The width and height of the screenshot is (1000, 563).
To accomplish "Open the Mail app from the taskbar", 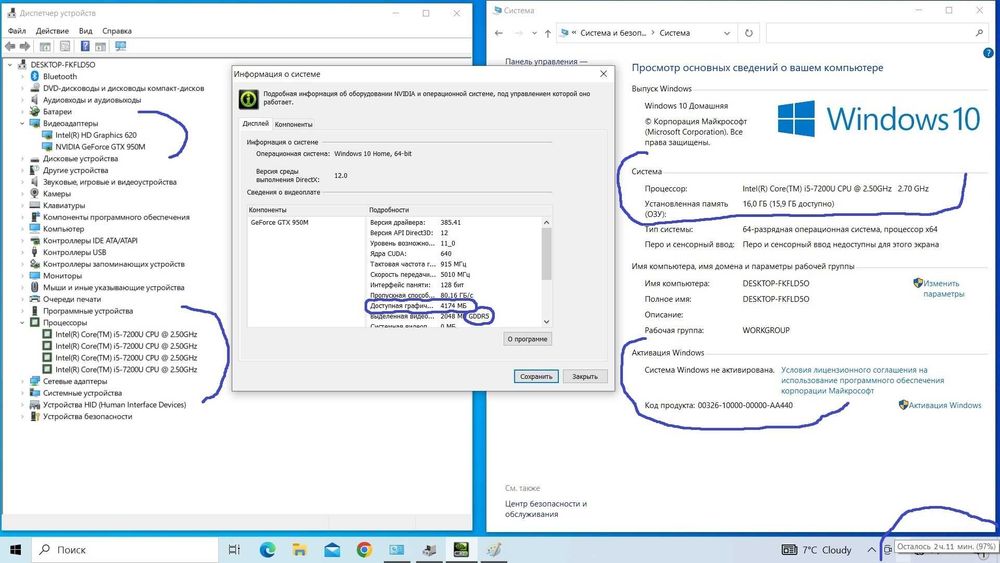I will click(332, 550).
